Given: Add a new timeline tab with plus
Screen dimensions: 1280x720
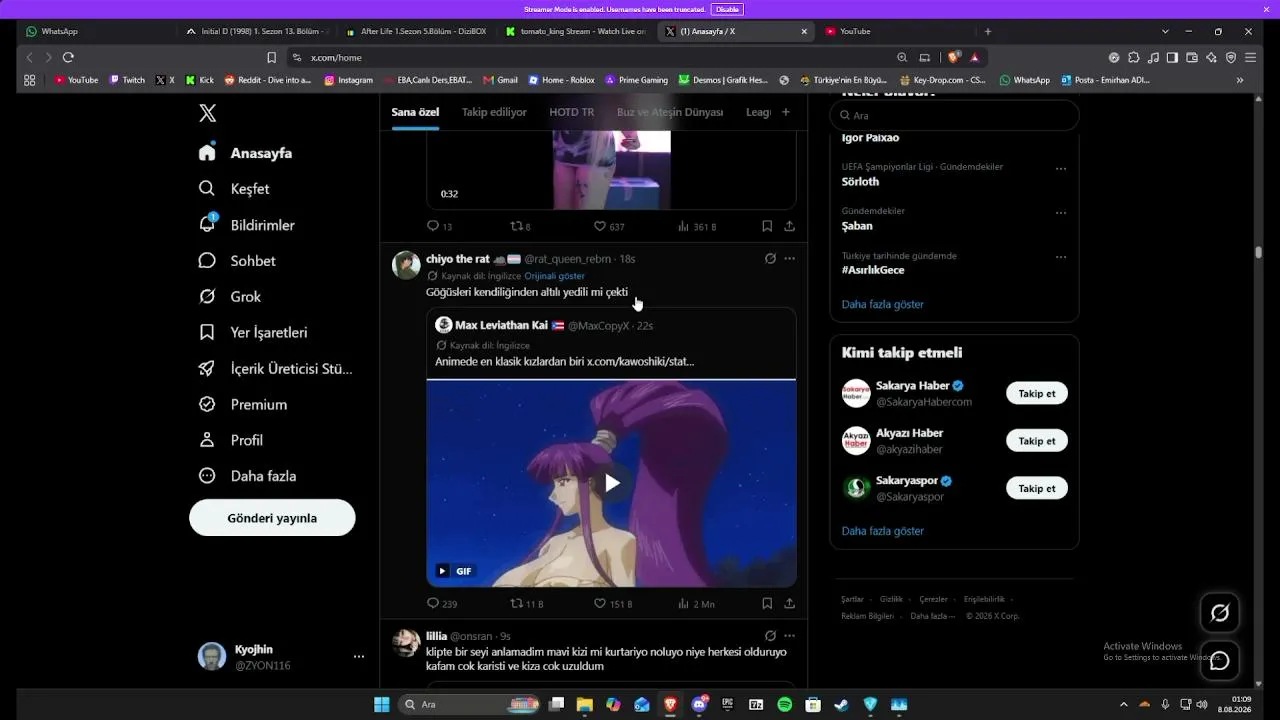Looking at the screenshot, I should [x=786, y=112].
